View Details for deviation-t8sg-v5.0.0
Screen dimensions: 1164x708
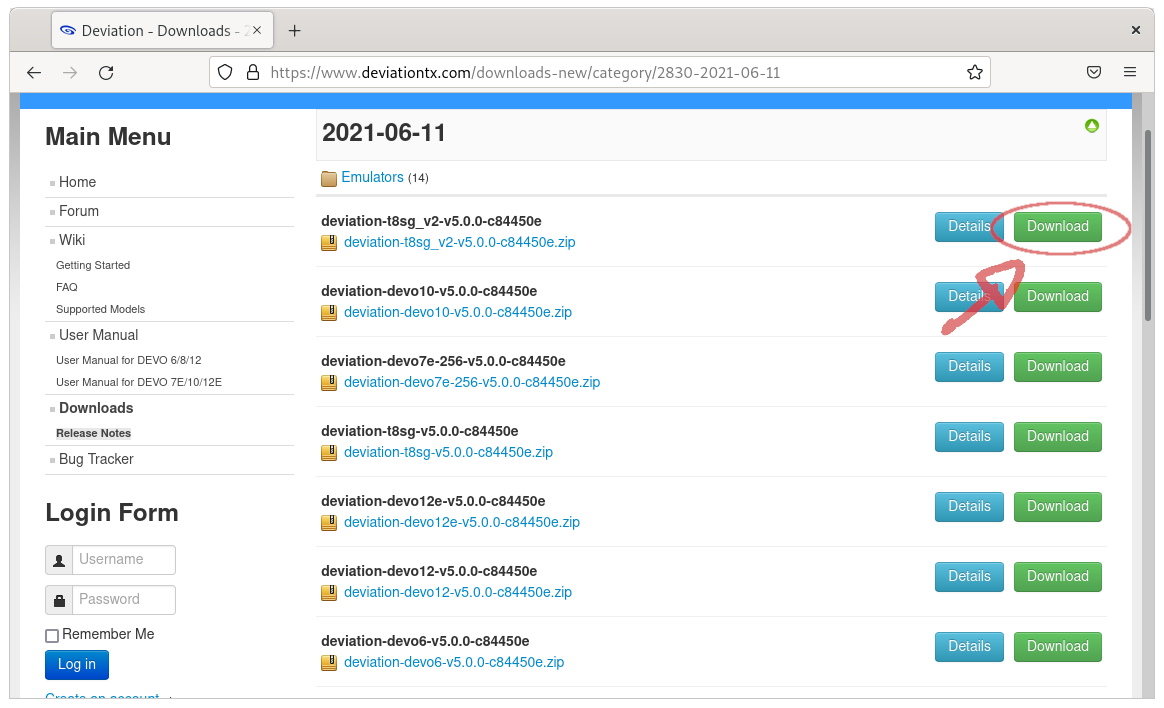969,436
